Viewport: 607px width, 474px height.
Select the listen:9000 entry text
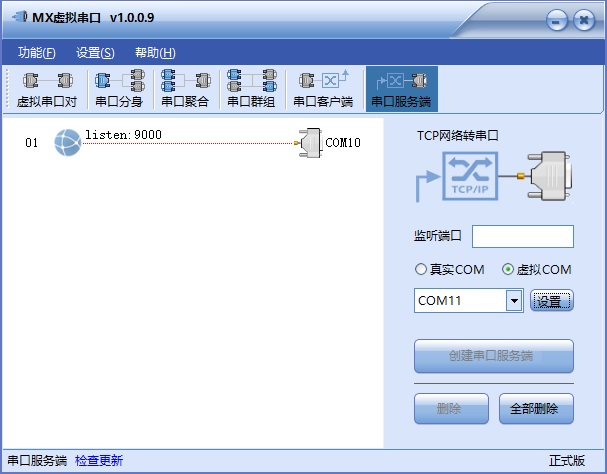click(x=123, y=134)
